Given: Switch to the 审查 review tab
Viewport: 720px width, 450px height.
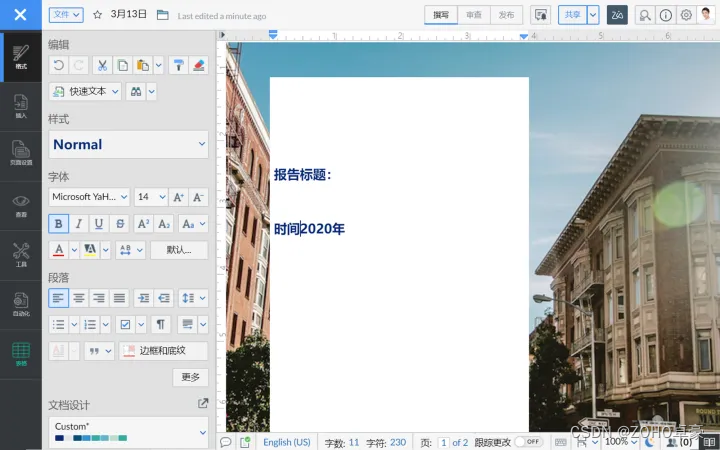Looking at the screenshot, I should point(474,15).
